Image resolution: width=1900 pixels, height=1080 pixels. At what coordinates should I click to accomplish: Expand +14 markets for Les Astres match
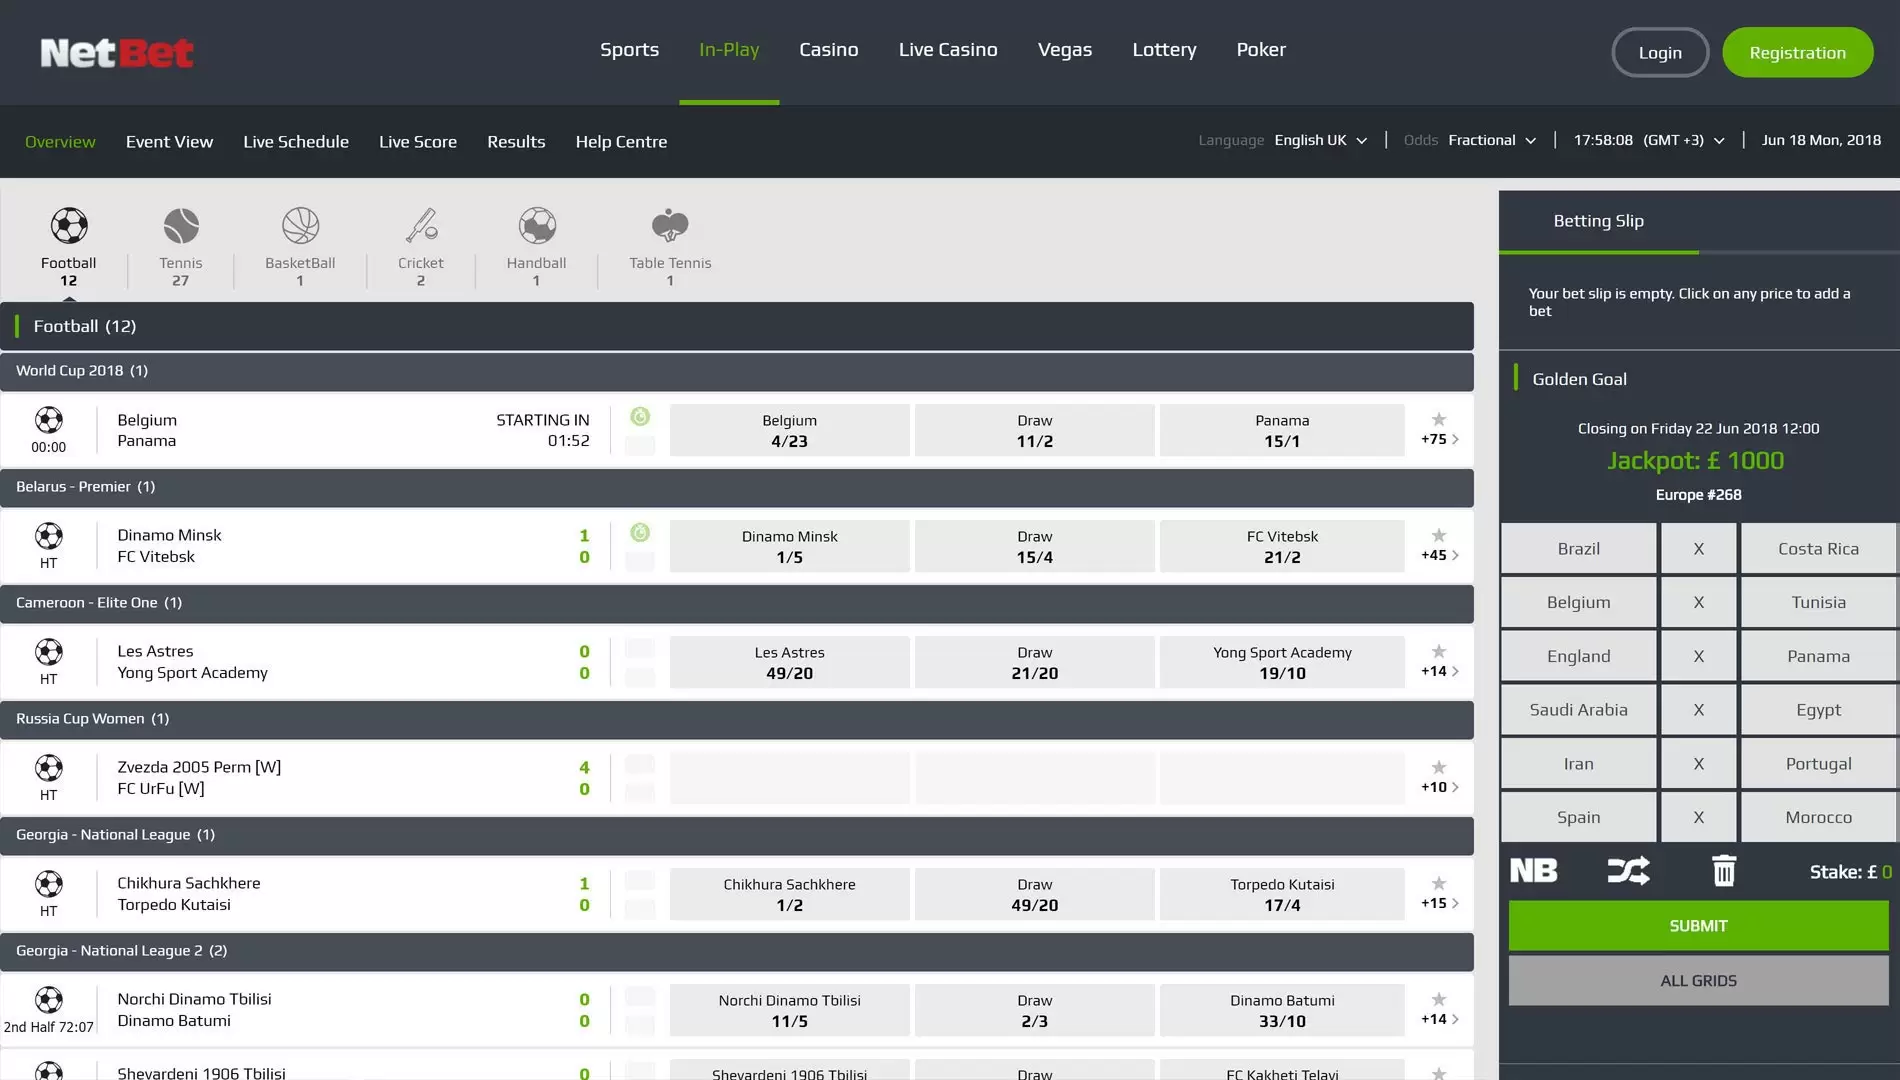pyautogui.click(x=1440, y=671)
